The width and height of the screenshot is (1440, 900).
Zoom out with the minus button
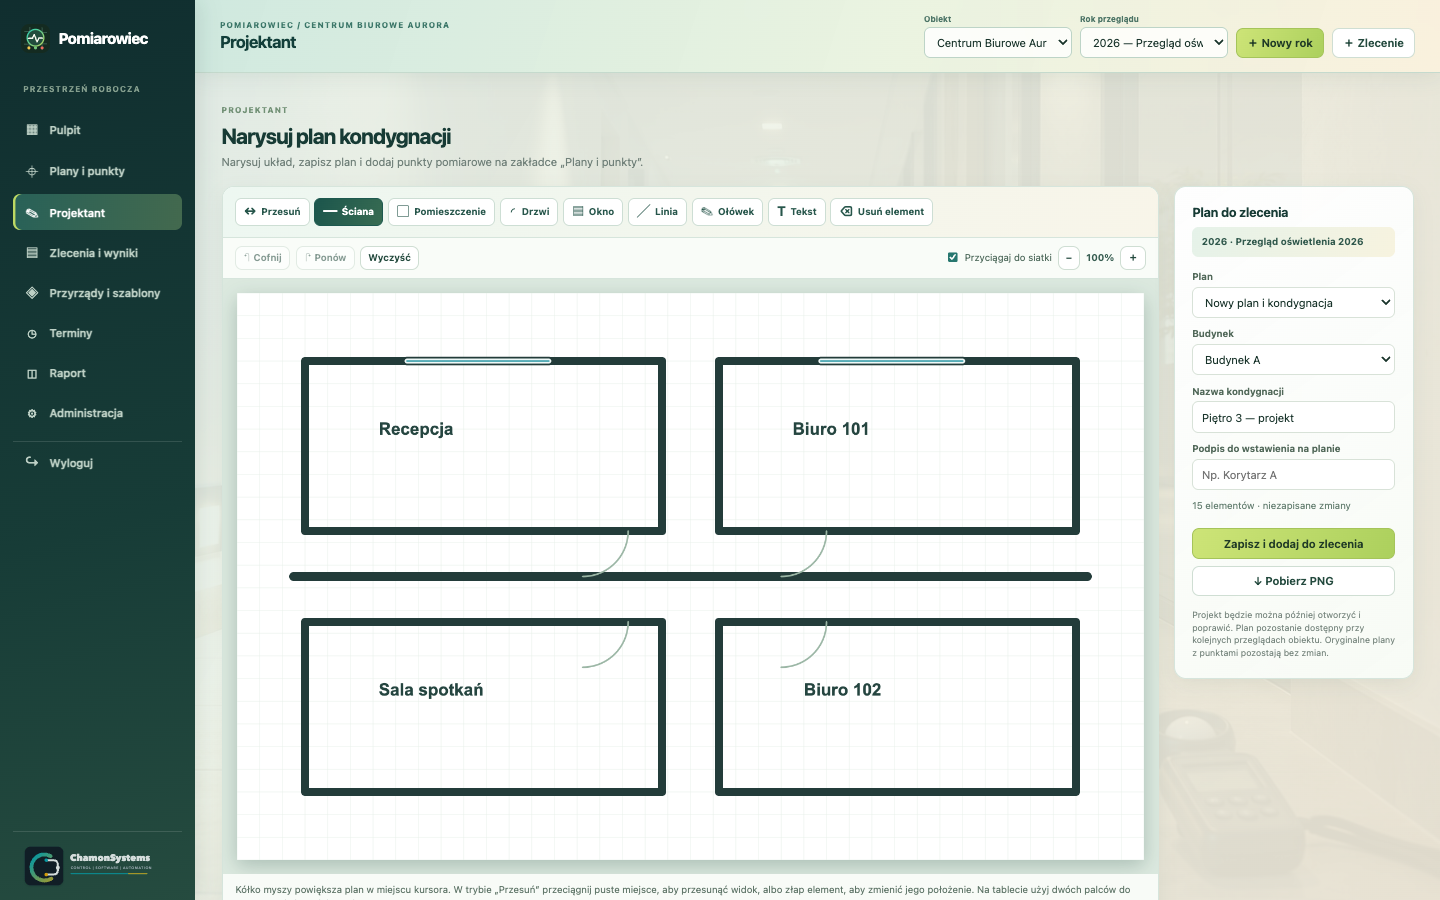pos(1069,258)
